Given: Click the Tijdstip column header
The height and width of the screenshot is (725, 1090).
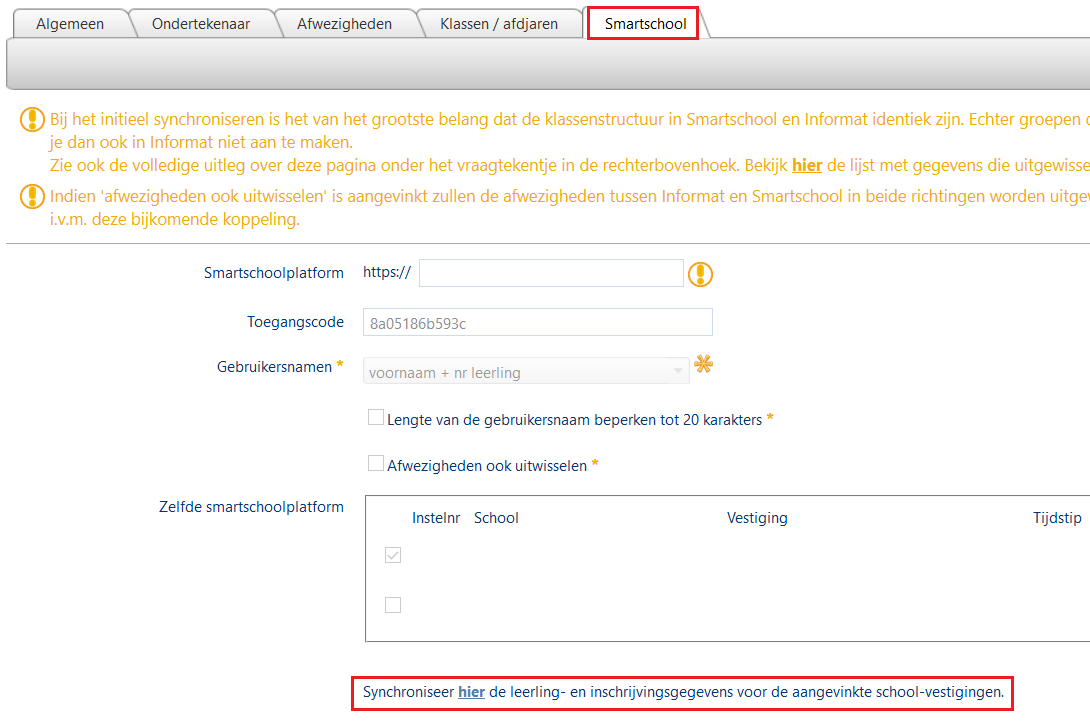Looking at the screenshot, I should 1057,518.
